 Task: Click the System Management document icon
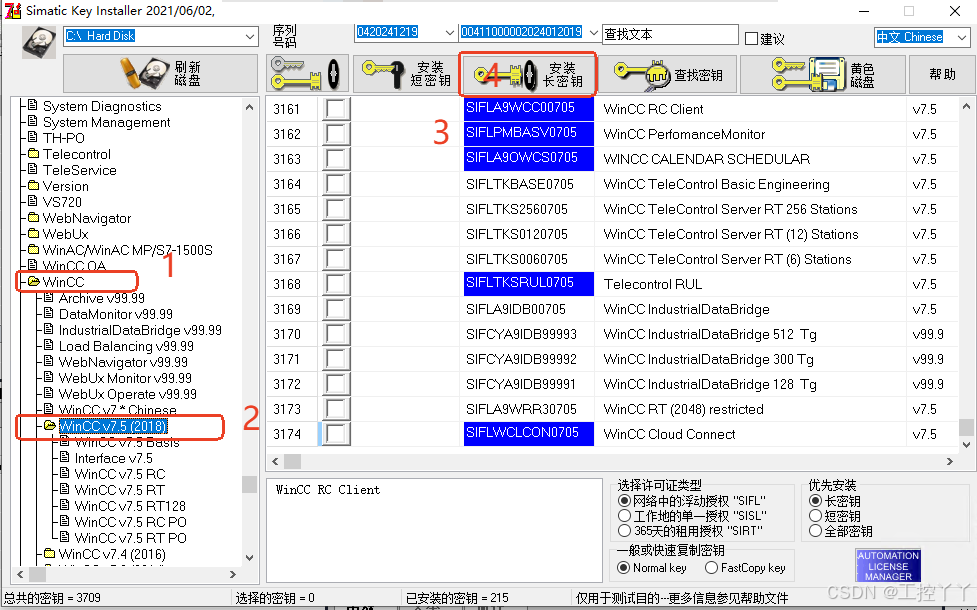click(x=34, y=122)
